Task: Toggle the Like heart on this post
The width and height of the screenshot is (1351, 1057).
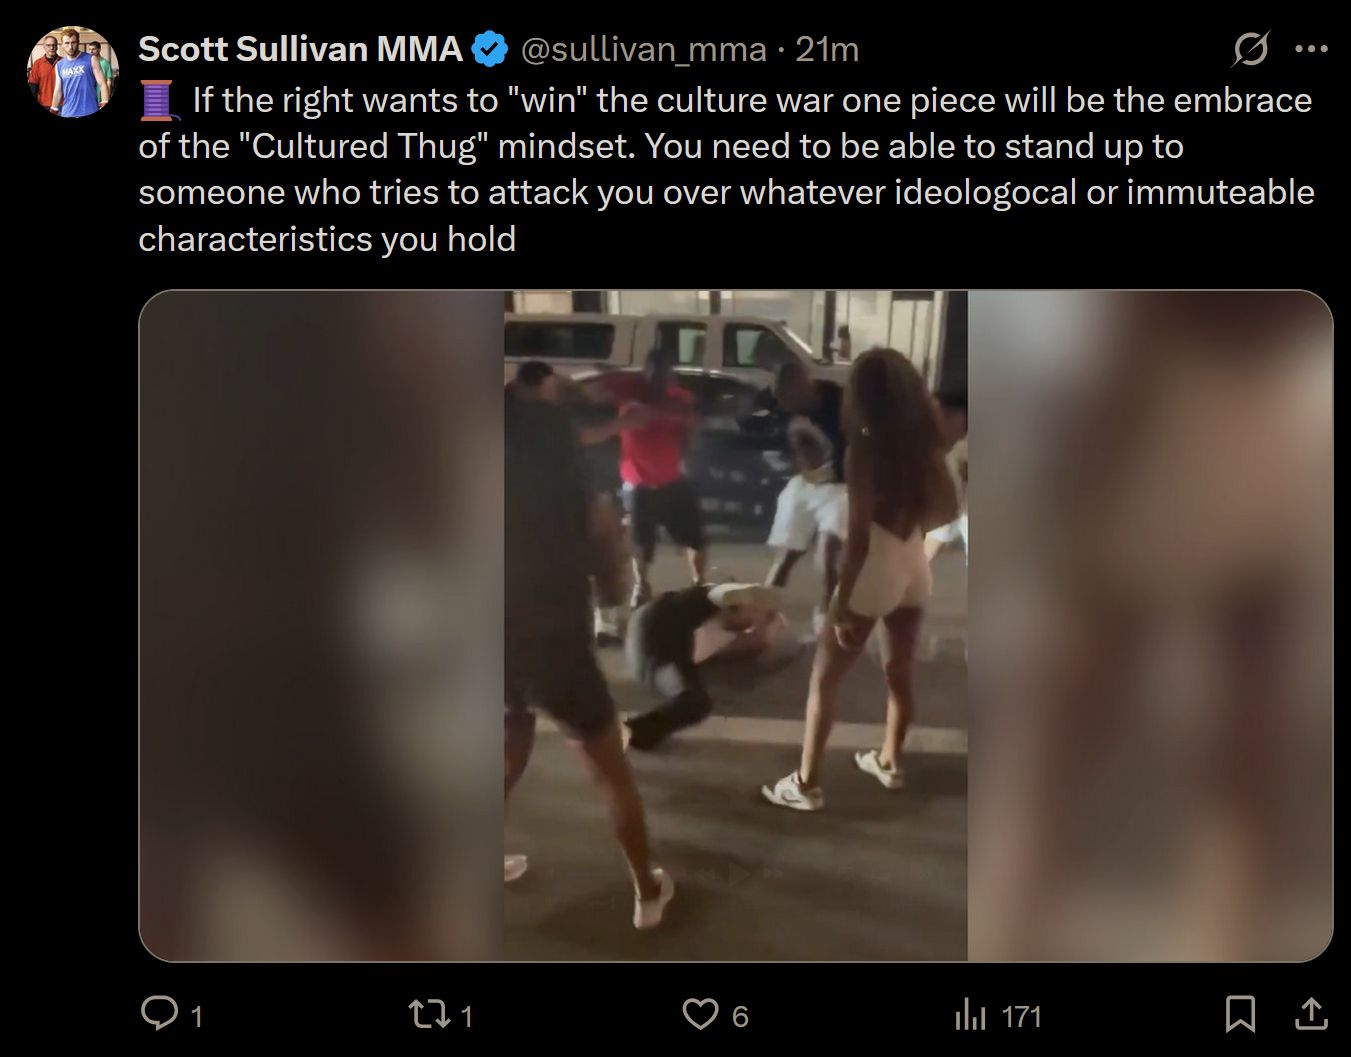Action: tap(700, 1015)
